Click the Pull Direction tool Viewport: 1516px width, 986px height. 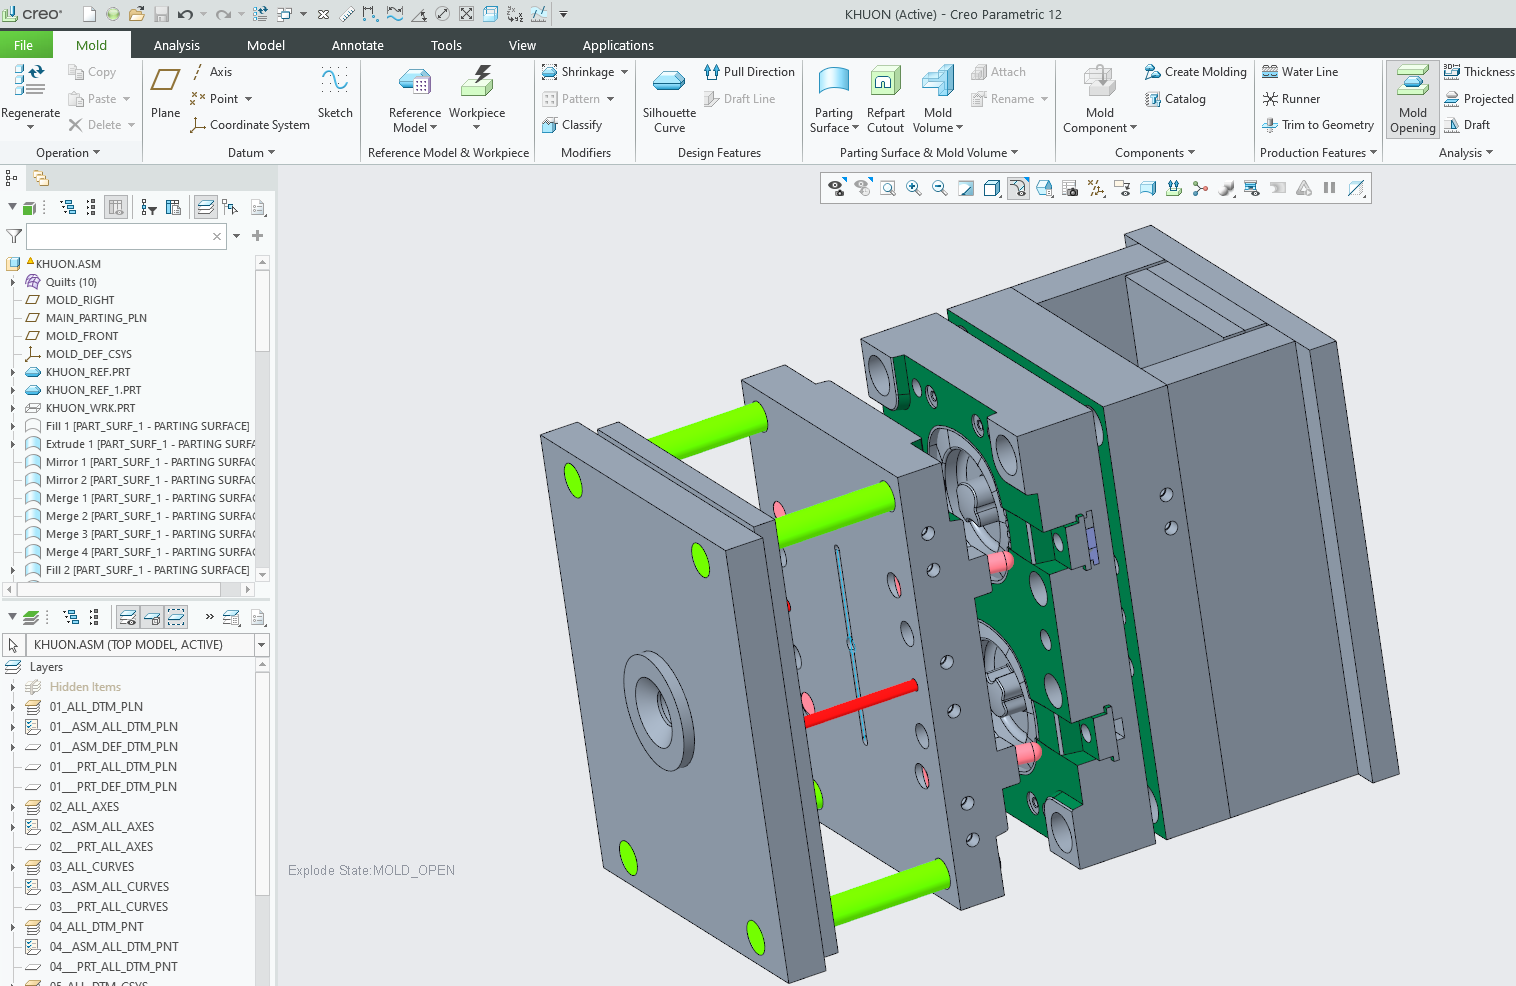pyautogui.click(x=749, y=72)
